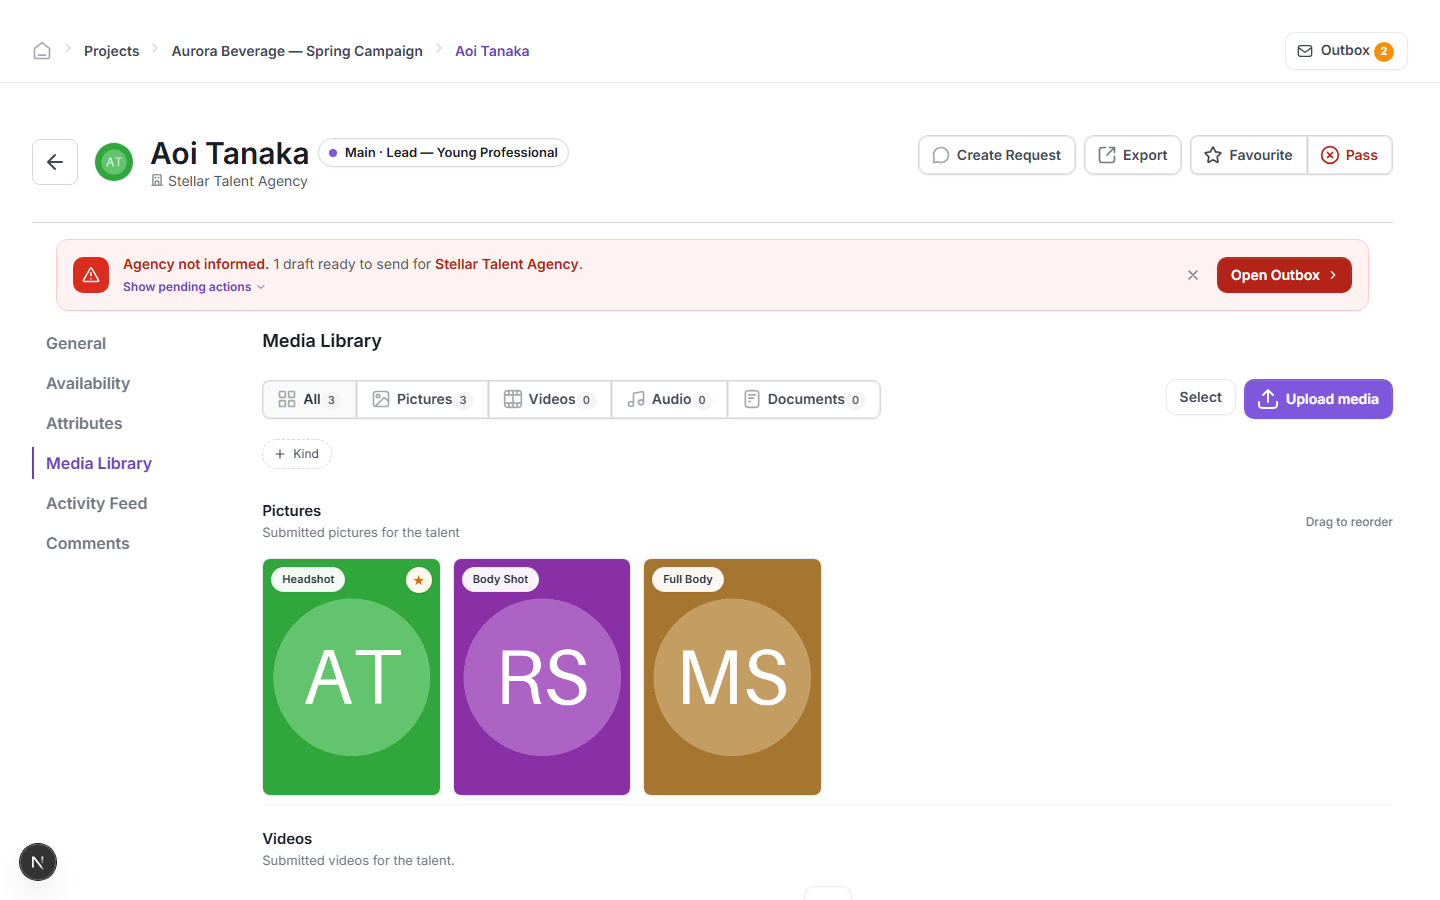Screen dimensions: 1440x900
Task: Open the Availability section
Action: tap(88, 383)
